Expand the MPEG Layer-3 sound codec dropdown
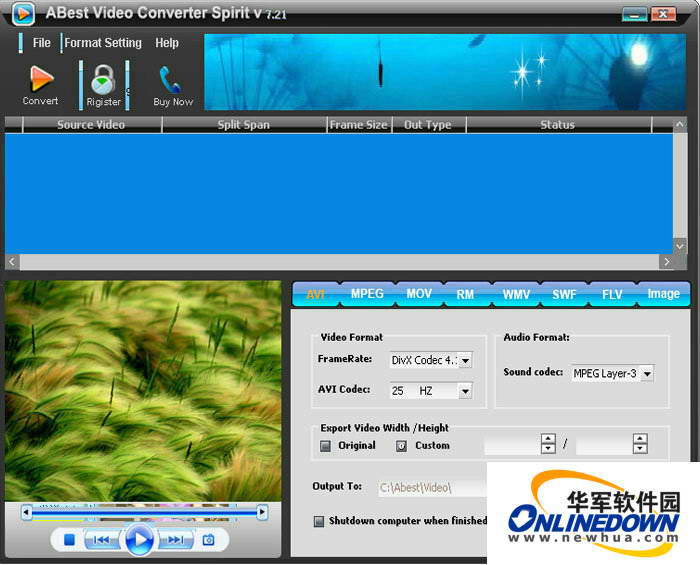The width and height of the screenshot is (700, 565). click(647, 374)
